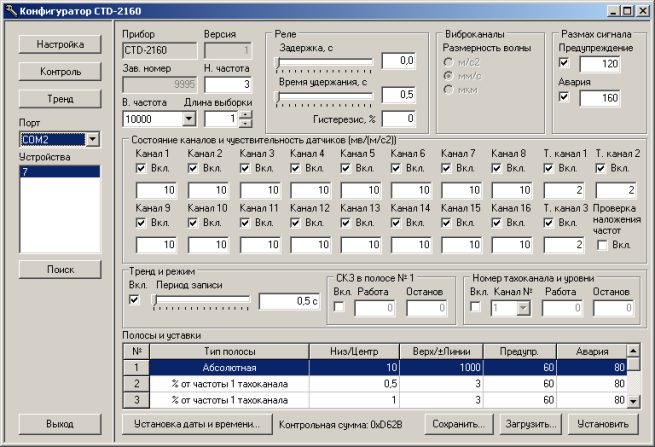The height and width of the screenshot is (447, 655).
Task: Click the Сохранить... button
Action: (459, 423)
